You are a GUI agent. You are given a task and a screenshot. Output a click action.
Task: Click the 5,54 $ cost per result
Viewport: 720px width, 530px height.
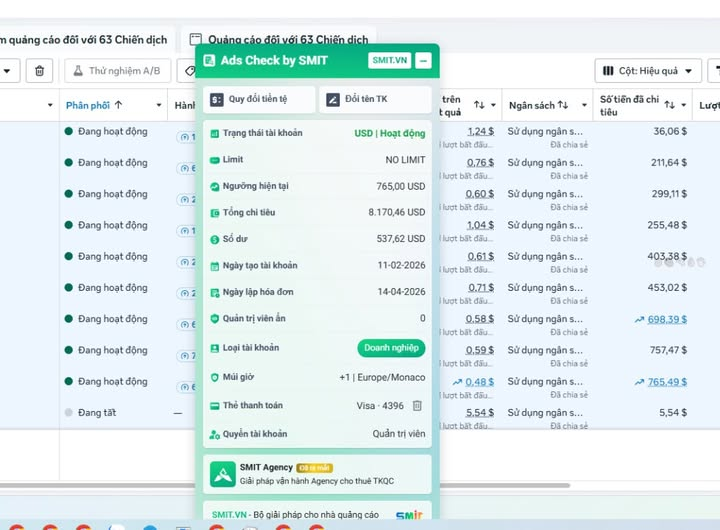480,412
